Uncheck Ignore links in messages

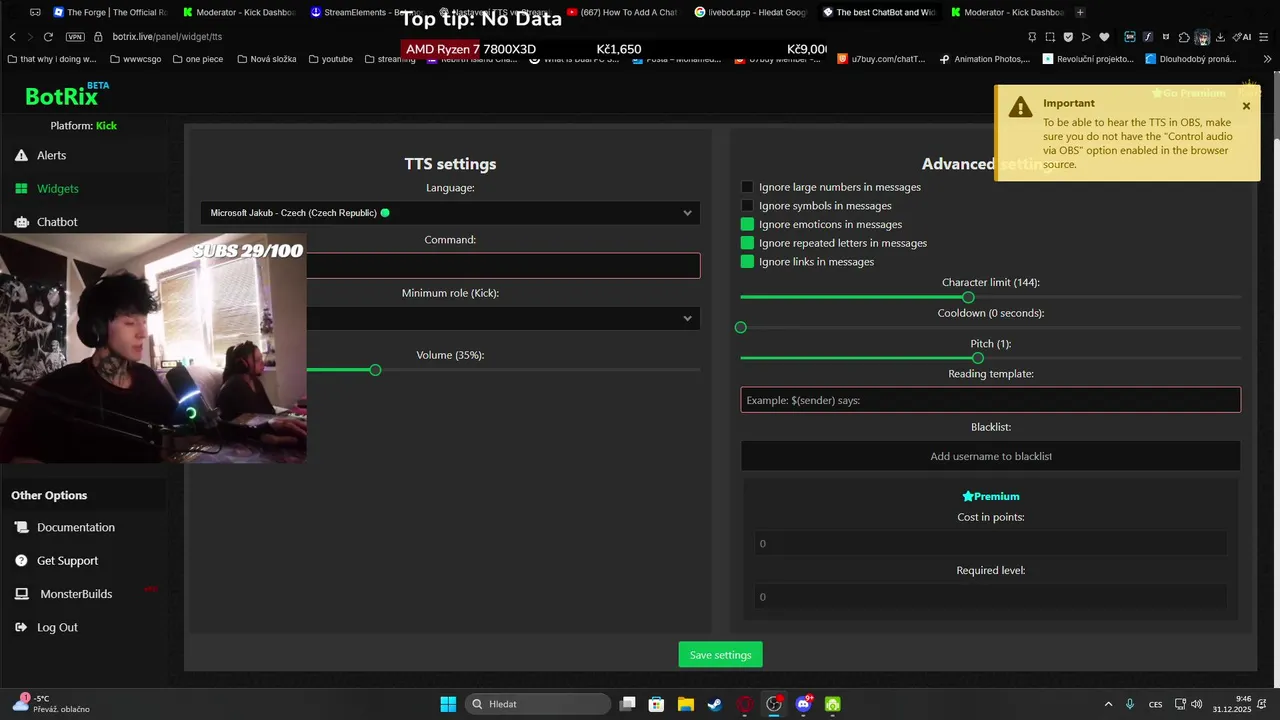point(747,262)
